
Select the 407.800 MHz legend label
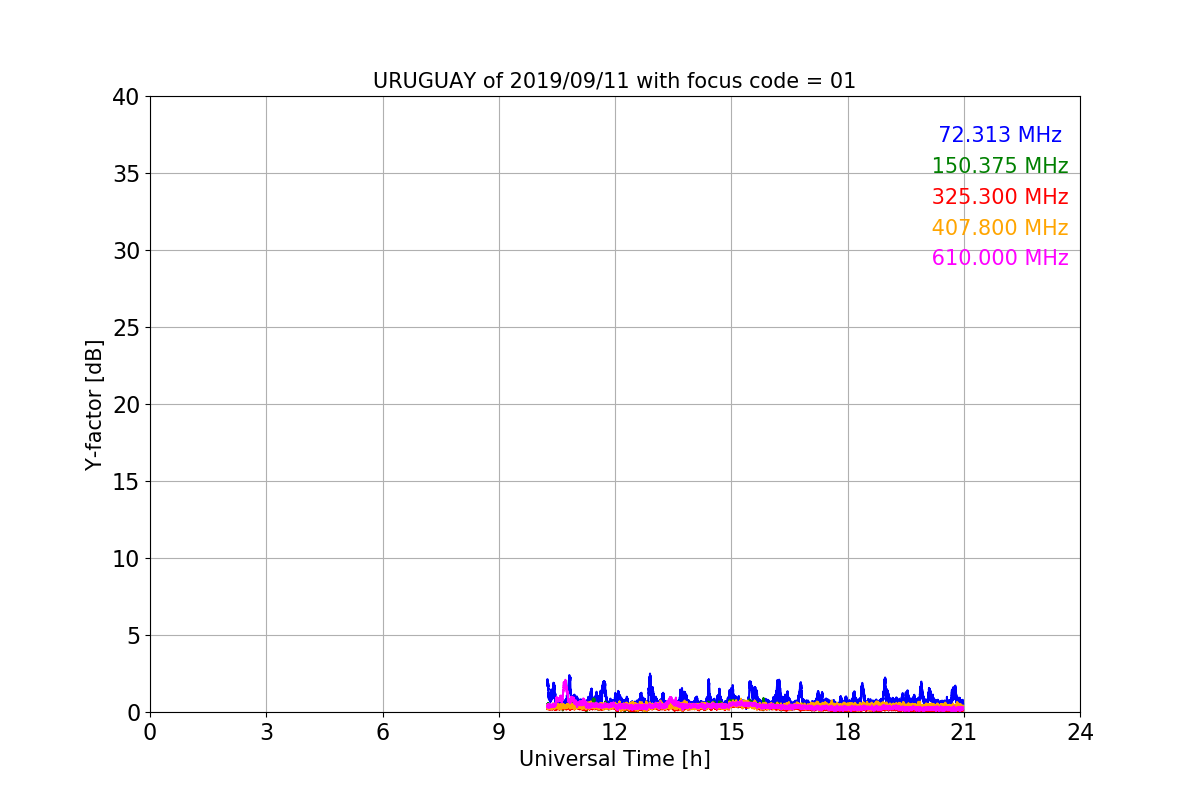[x=1000, y=228]
